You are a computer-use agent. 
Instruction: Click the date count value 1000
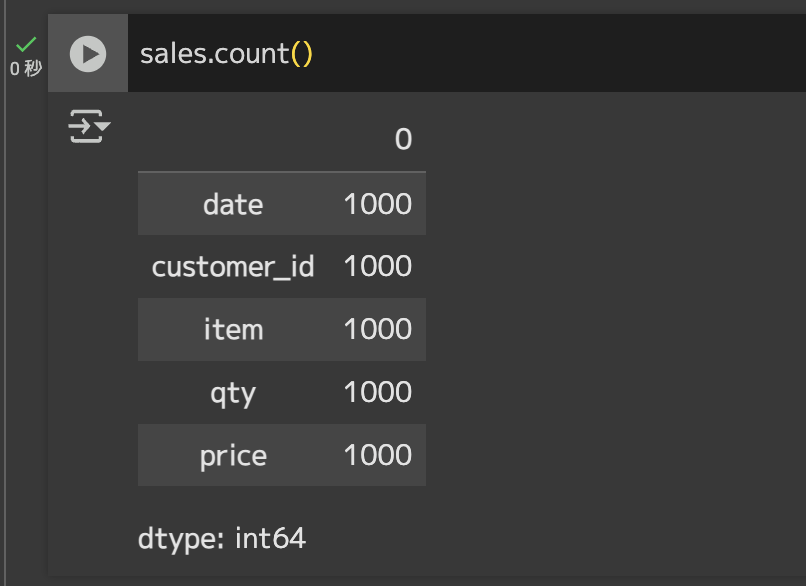378,204
